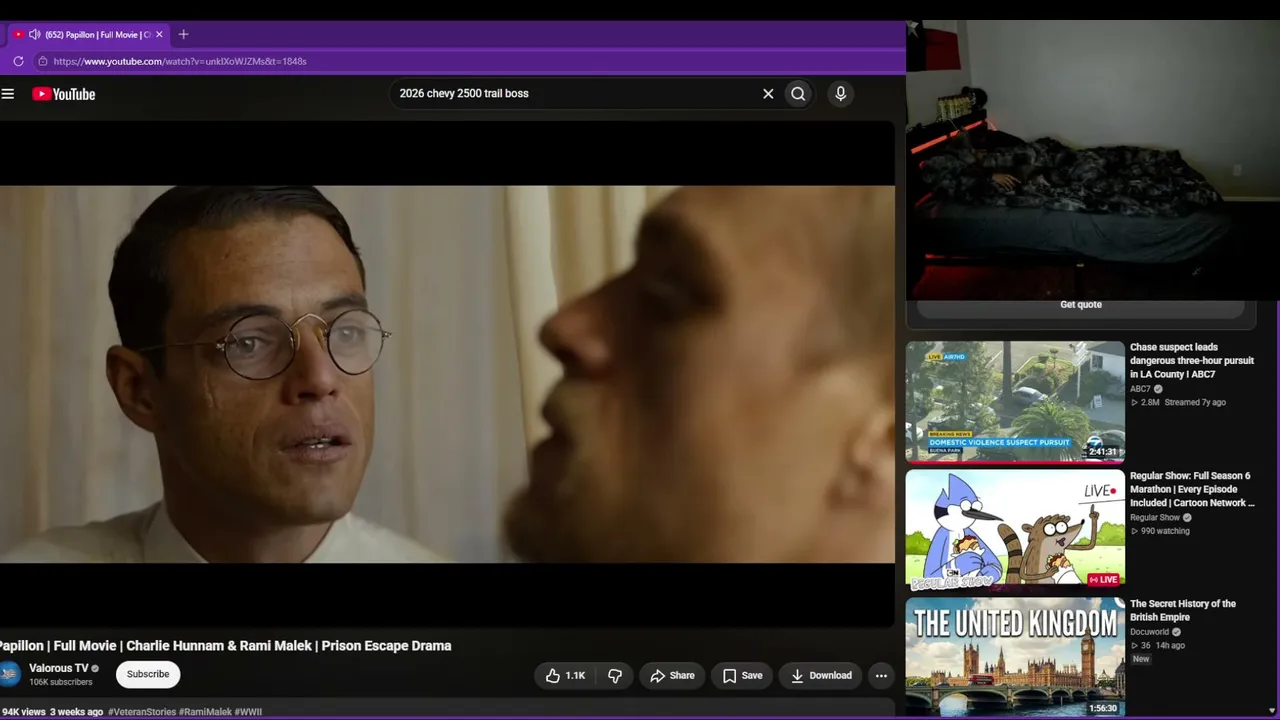Open the #VeteranStories hashtag
The image size is (1280, 720).
point(142,712)
